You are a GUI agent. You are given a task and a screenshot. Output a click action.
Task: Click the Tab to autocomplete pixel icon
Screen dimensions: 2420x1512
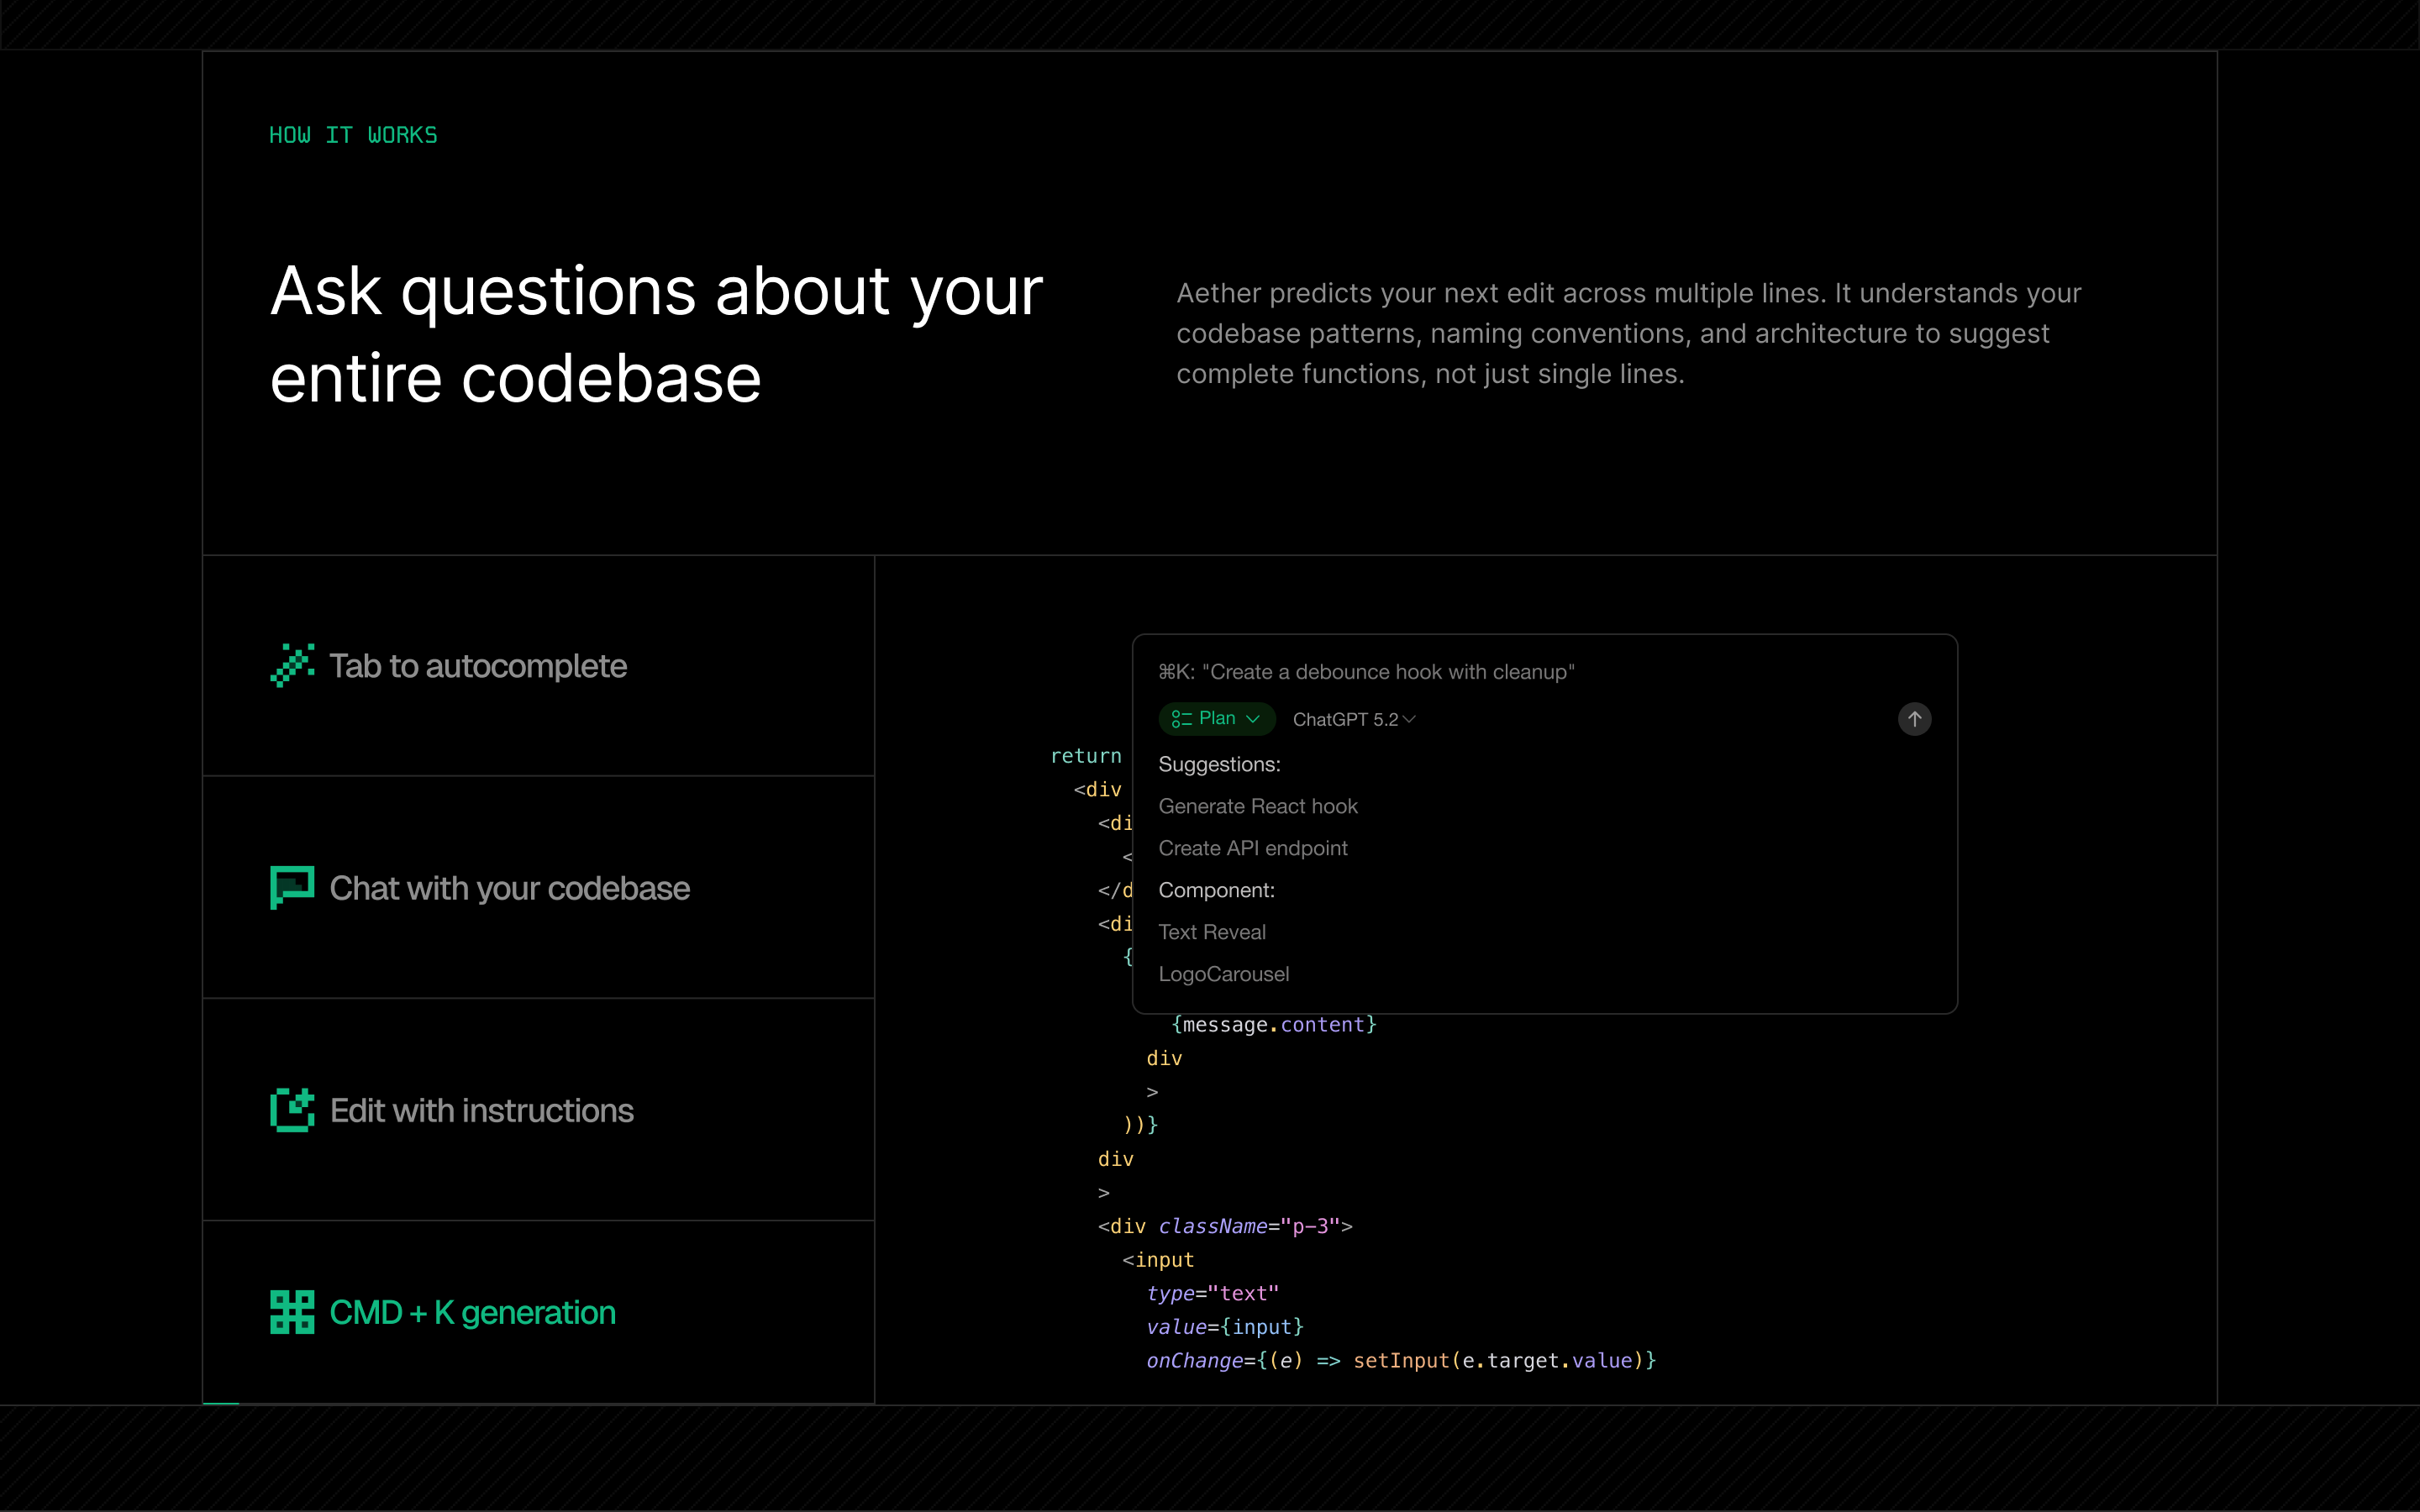point(292,666)
